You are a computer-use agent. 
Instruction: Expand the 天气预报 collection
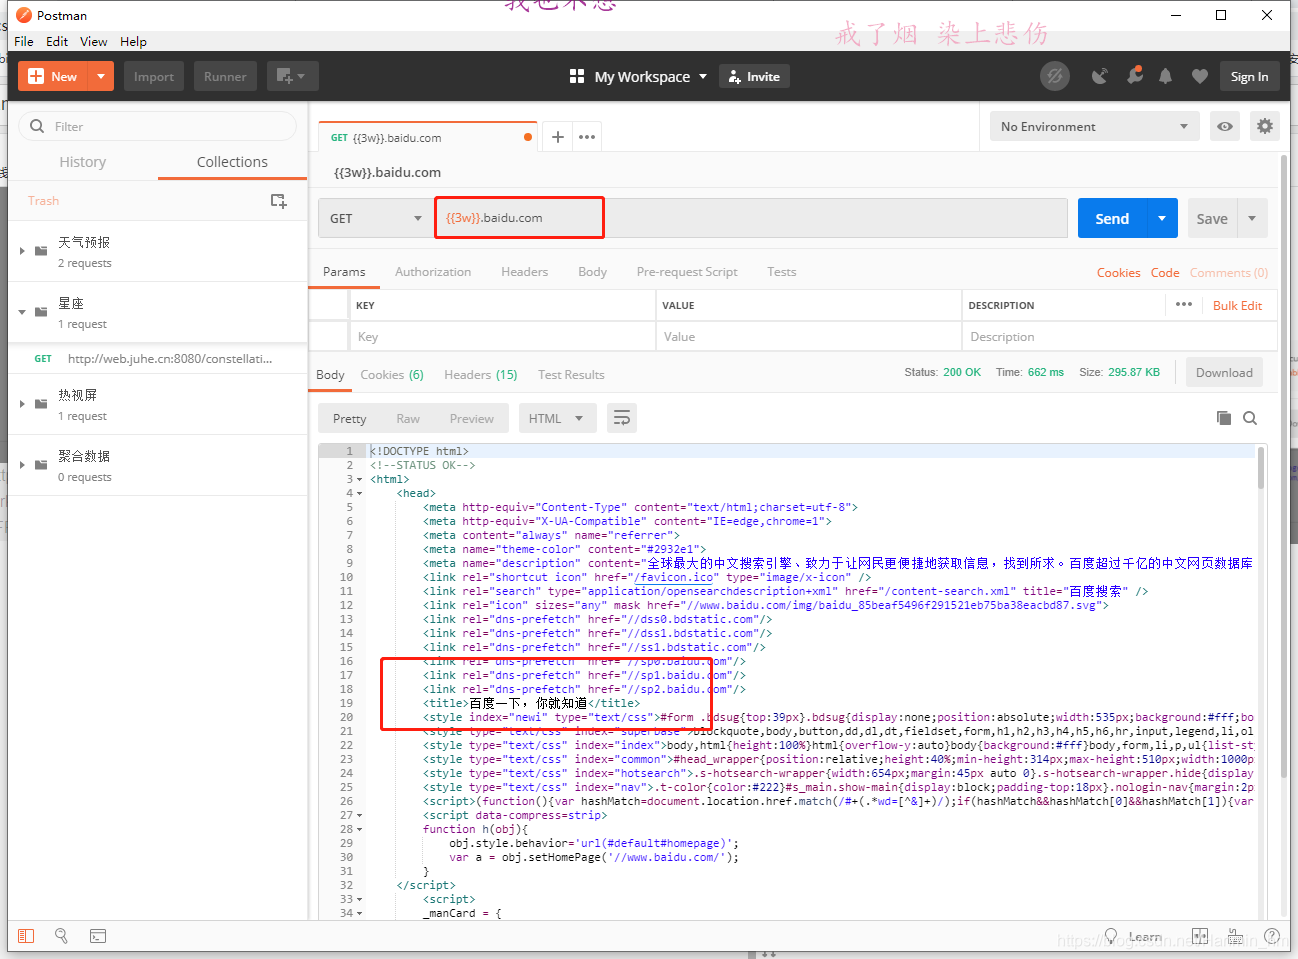[x=22, y=250]
